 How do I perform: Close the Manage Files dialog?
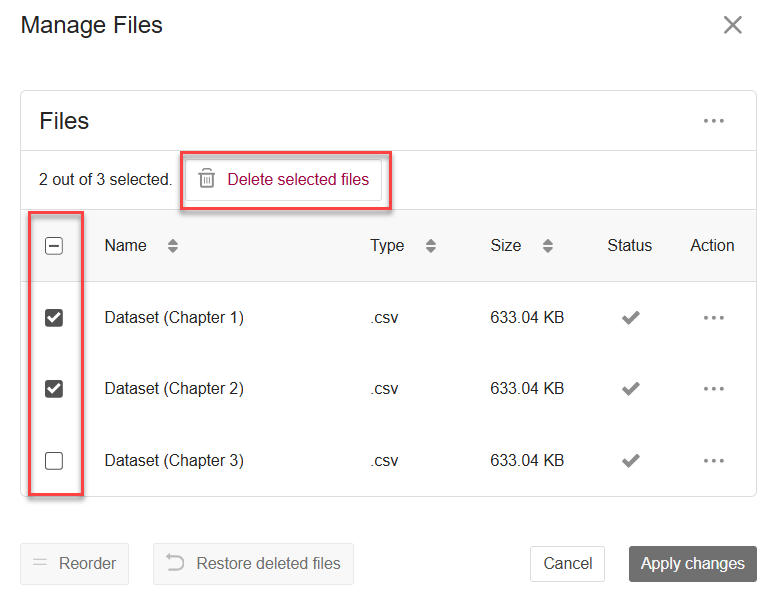(x=733, y=25)
